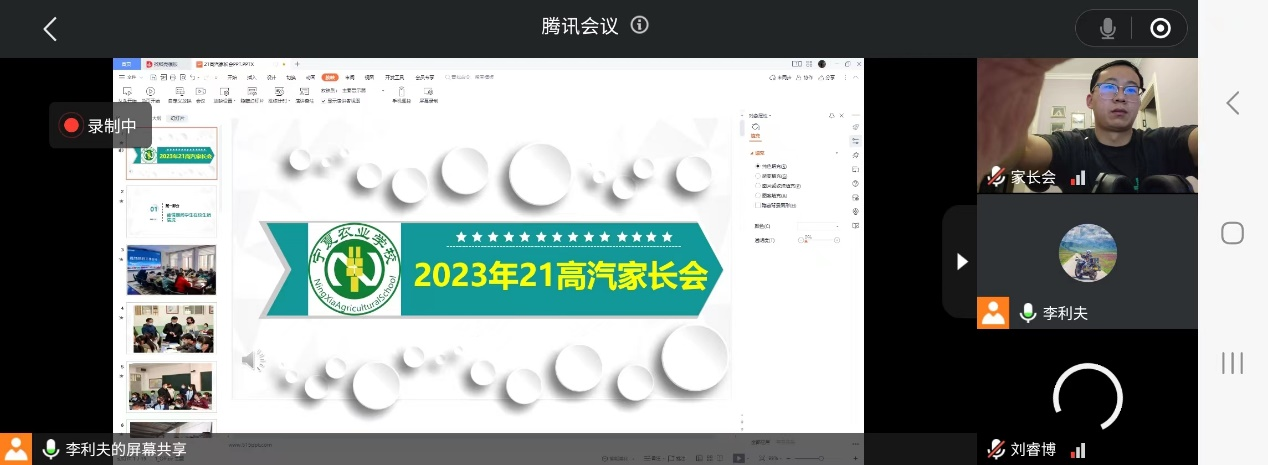Screen dimensions: 1268x465
Task: Click the share button at WPS top right
Action: [827, 77]
